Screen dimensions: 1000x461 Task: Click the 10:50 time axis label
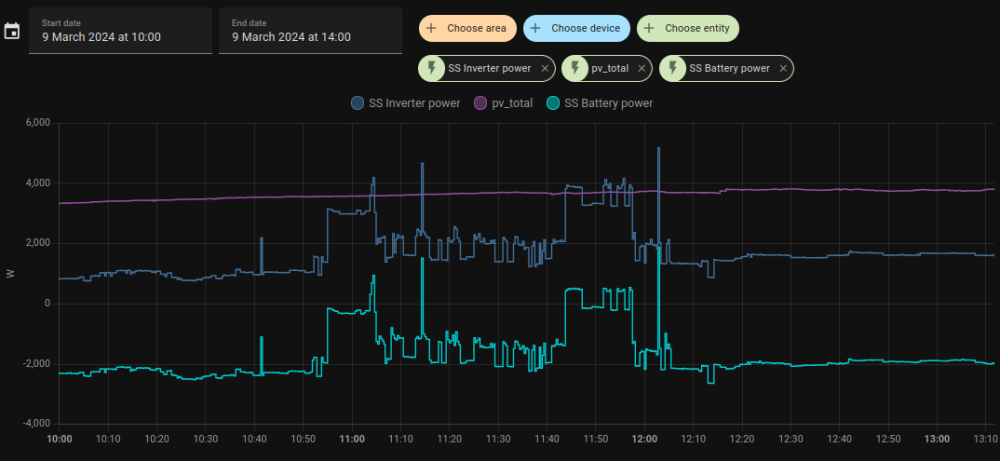pyautogui.click(x=303, y=439)
